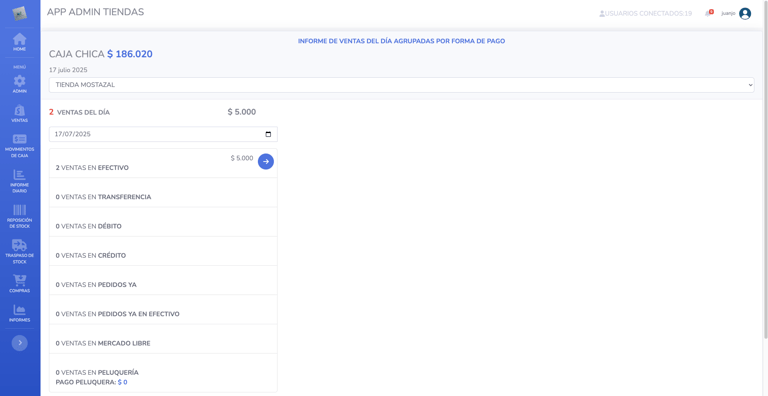Click the 17 julio 2025 date text

tap(68, 70)
